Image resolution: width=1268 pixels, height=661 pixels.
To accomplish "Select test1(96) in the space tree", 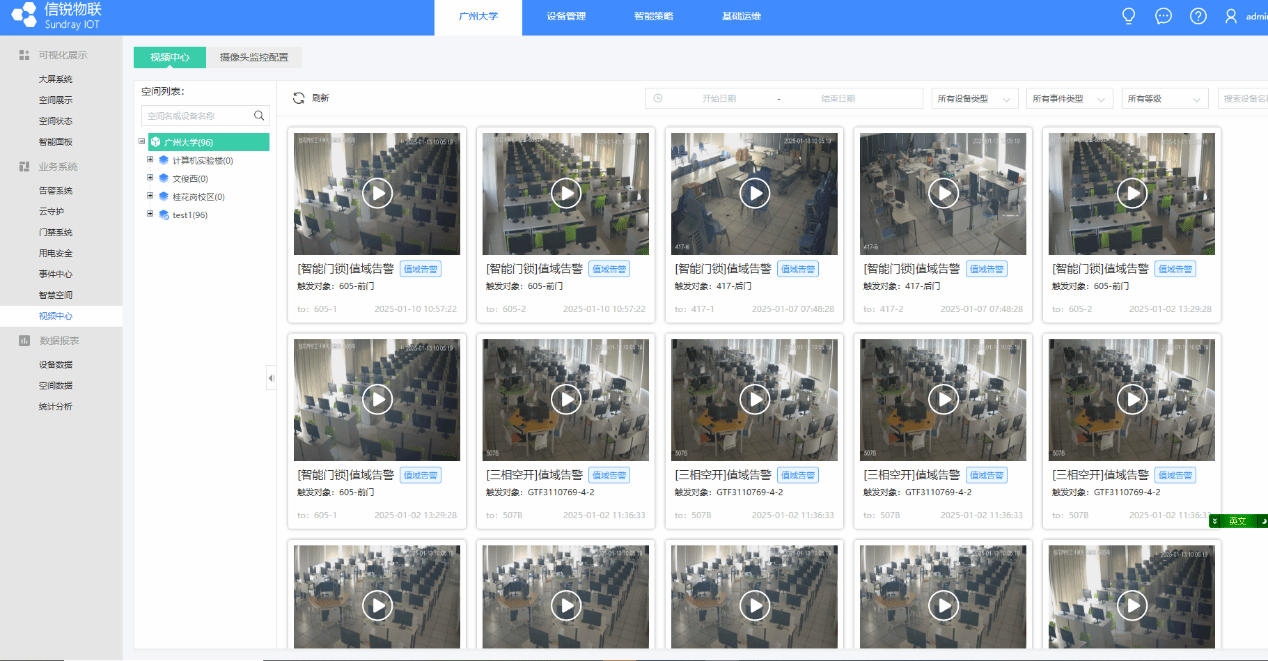I will point(190,214).
